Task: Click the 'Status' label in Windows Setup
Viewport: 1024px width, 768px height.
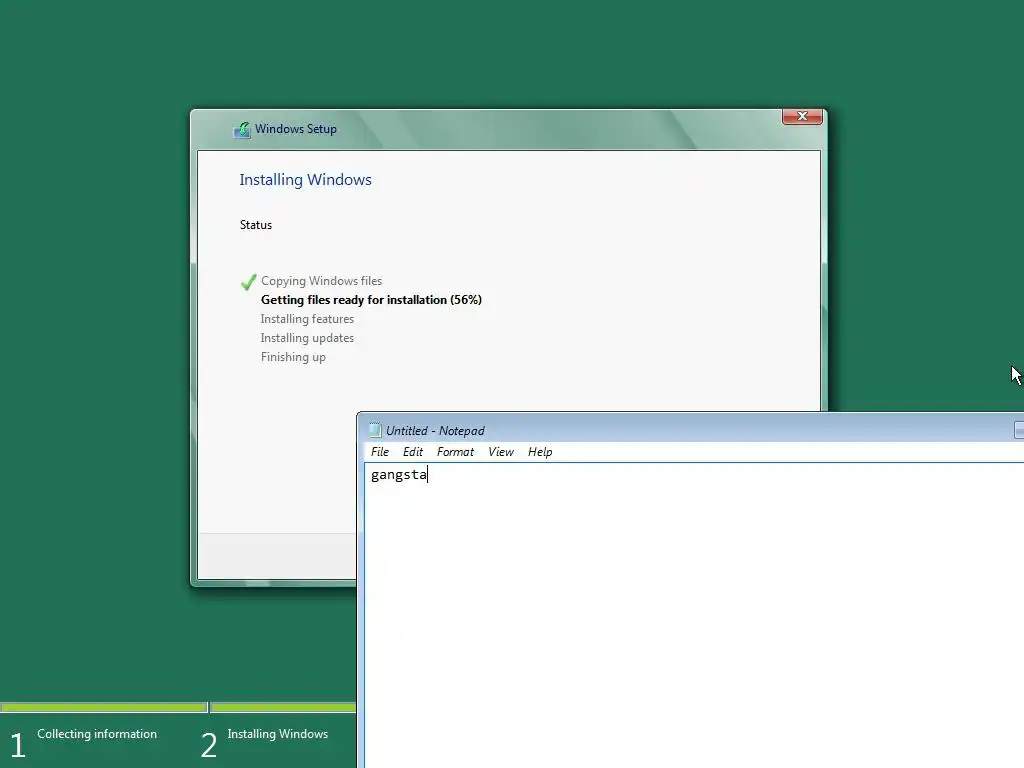Action: tap(255, 225)
